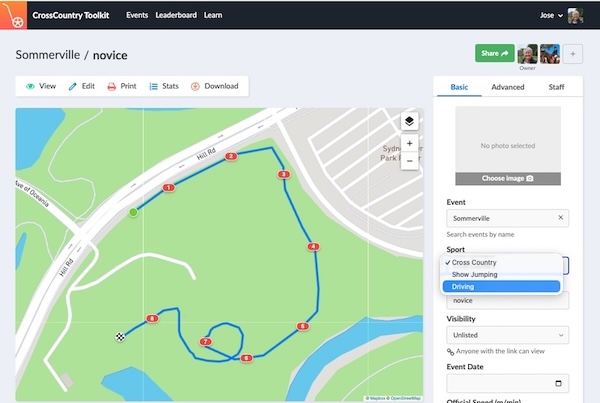600x403 pixels.
Task: Add a collaborator with the plus button
Action: tap(573, 54)
